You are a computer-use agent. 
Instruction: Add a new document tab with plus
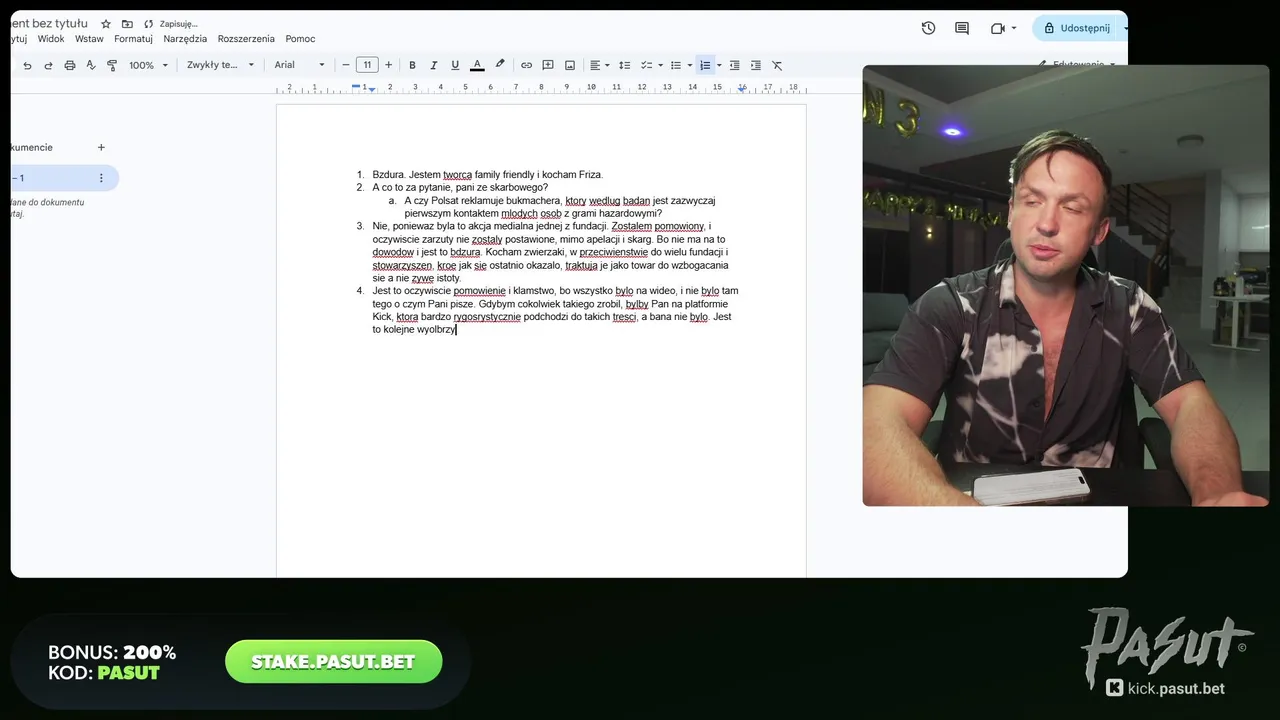(x=101, y=147)
